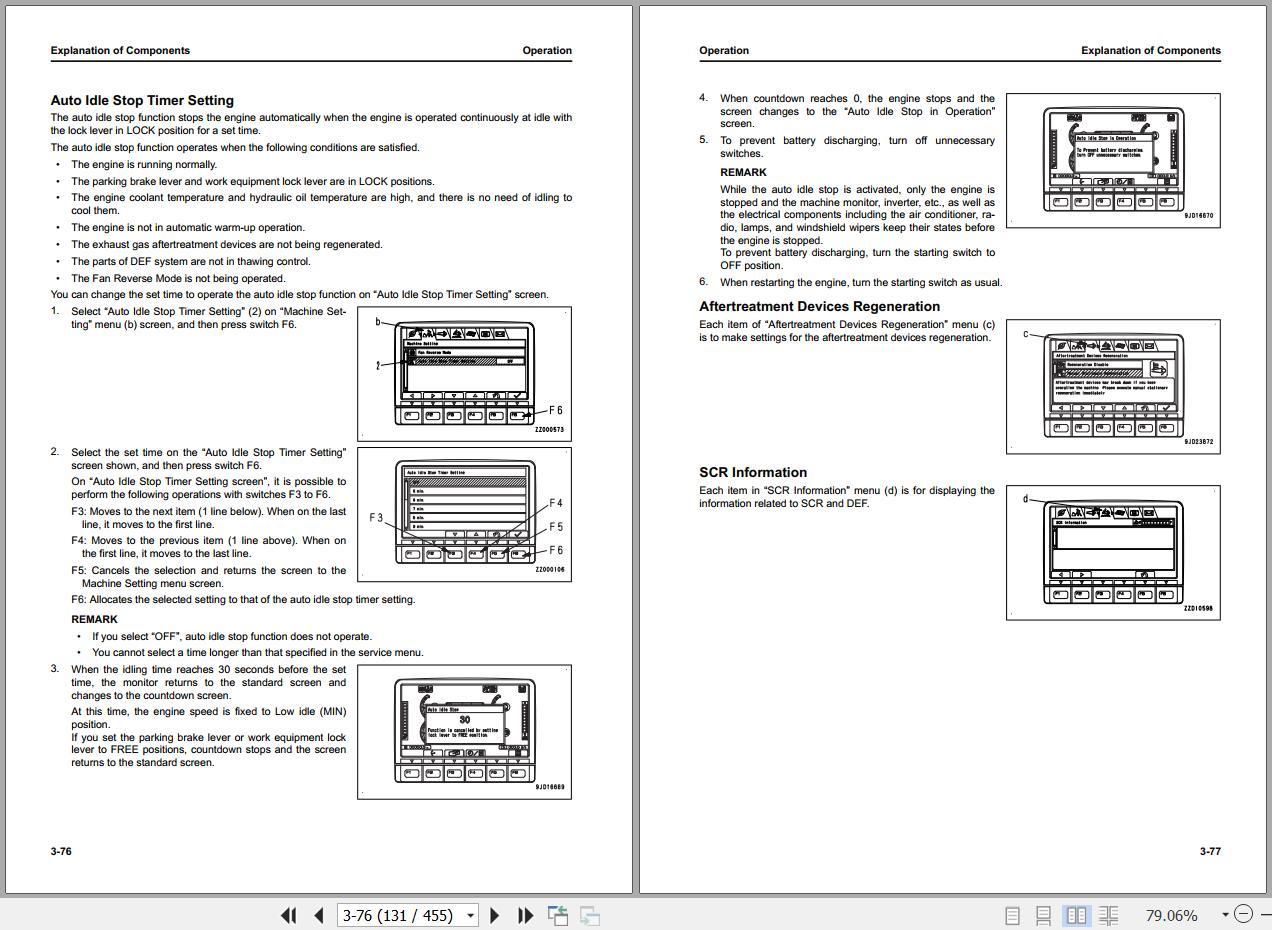Click the page number 3-76 footer
The width and height of the screenshot is (1272, 930).
point(61,851)
